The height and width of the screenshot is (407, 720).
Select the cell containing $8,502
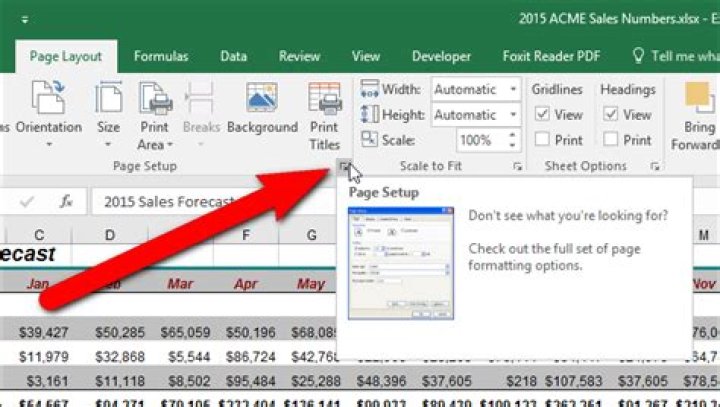click(x=189, y=381)
